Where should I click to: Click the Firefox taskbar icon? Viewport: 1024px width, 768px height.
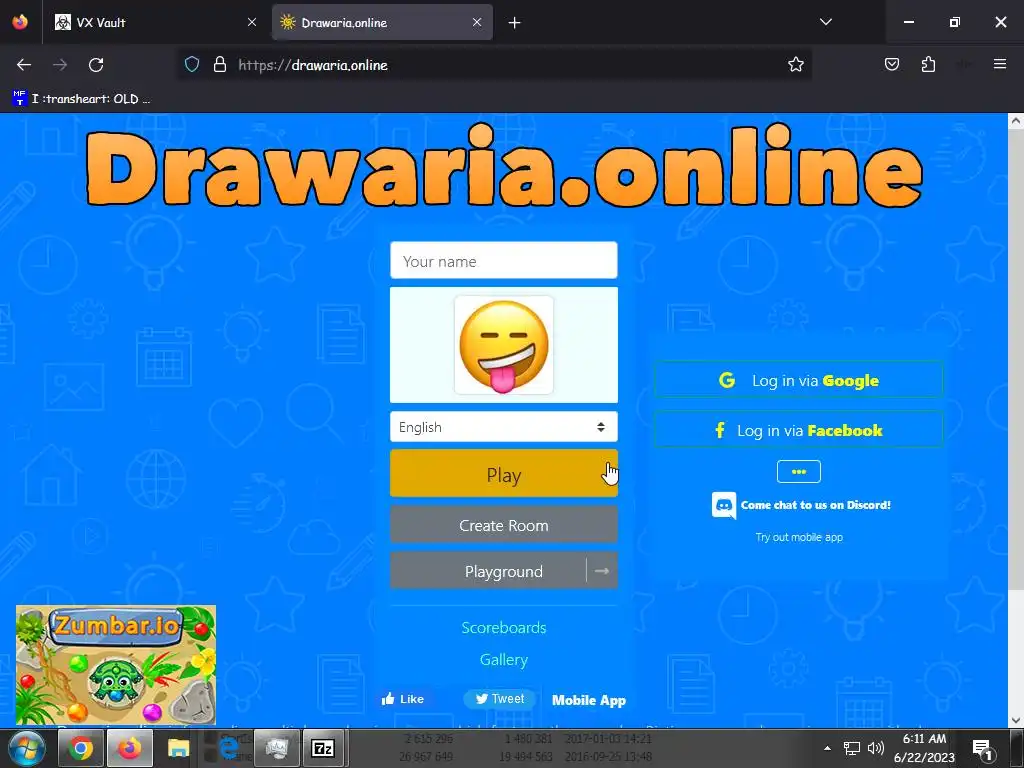(130, 748)
